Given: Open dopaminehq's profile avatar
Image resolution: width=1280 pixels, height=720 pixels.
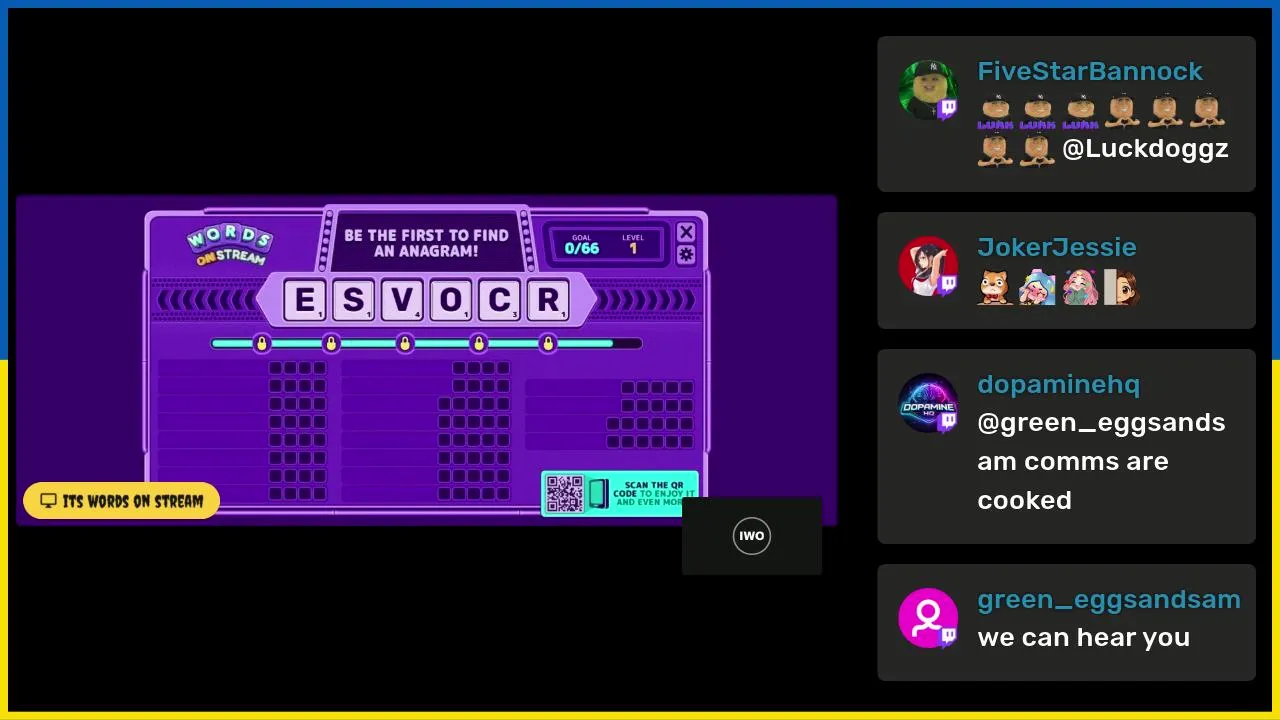Looking at the screenshot, I should 928,403.
